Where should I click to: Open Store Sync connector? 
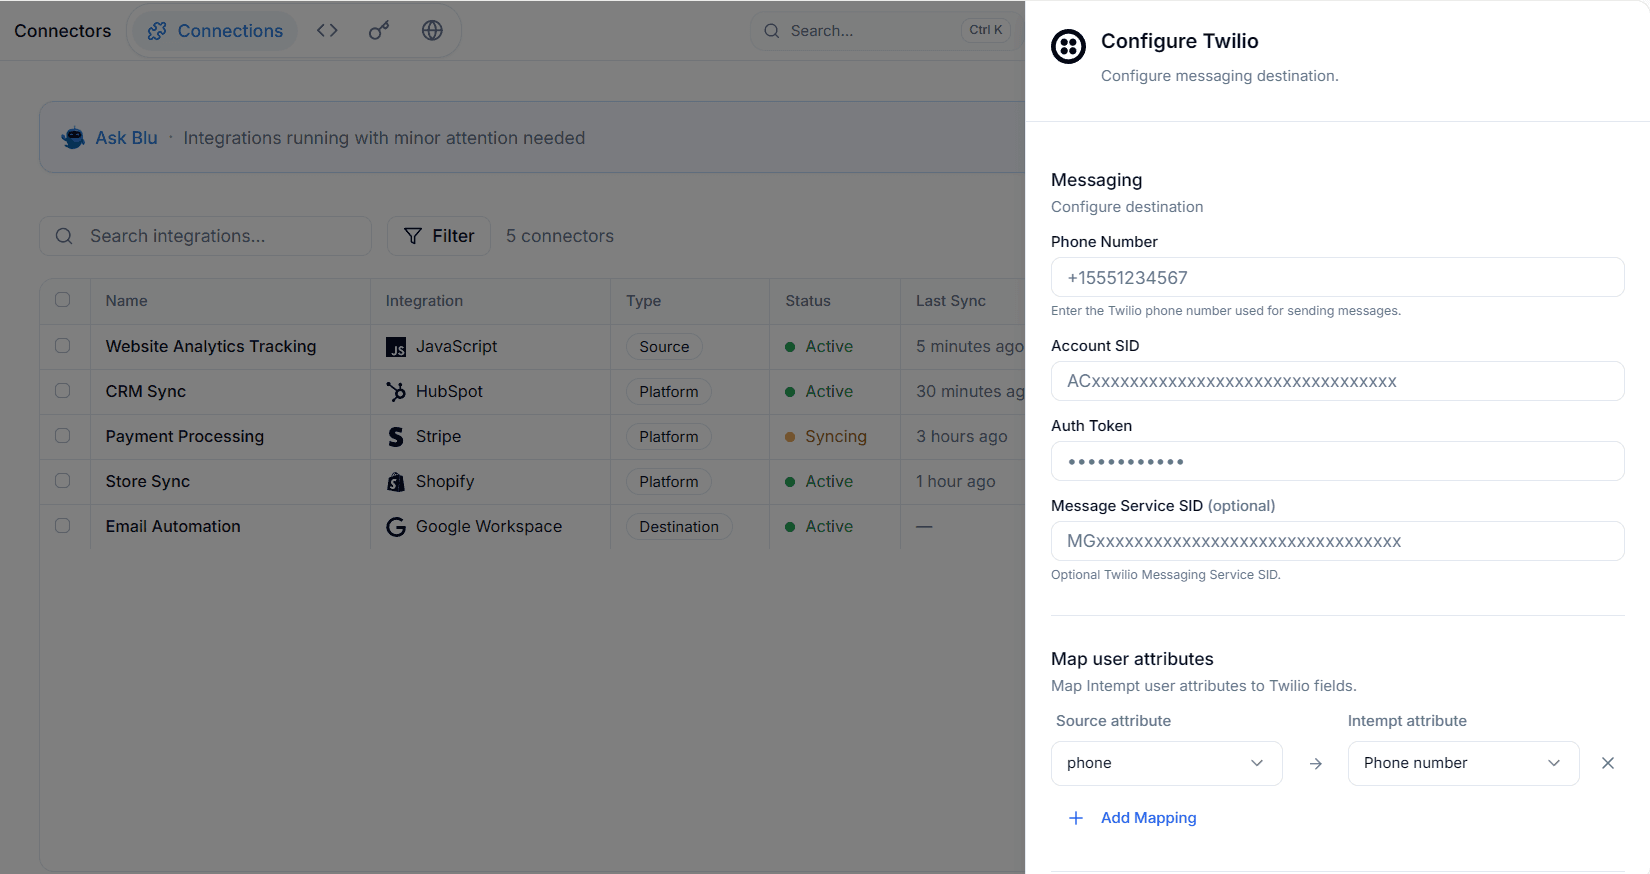[x=148, y=481]
